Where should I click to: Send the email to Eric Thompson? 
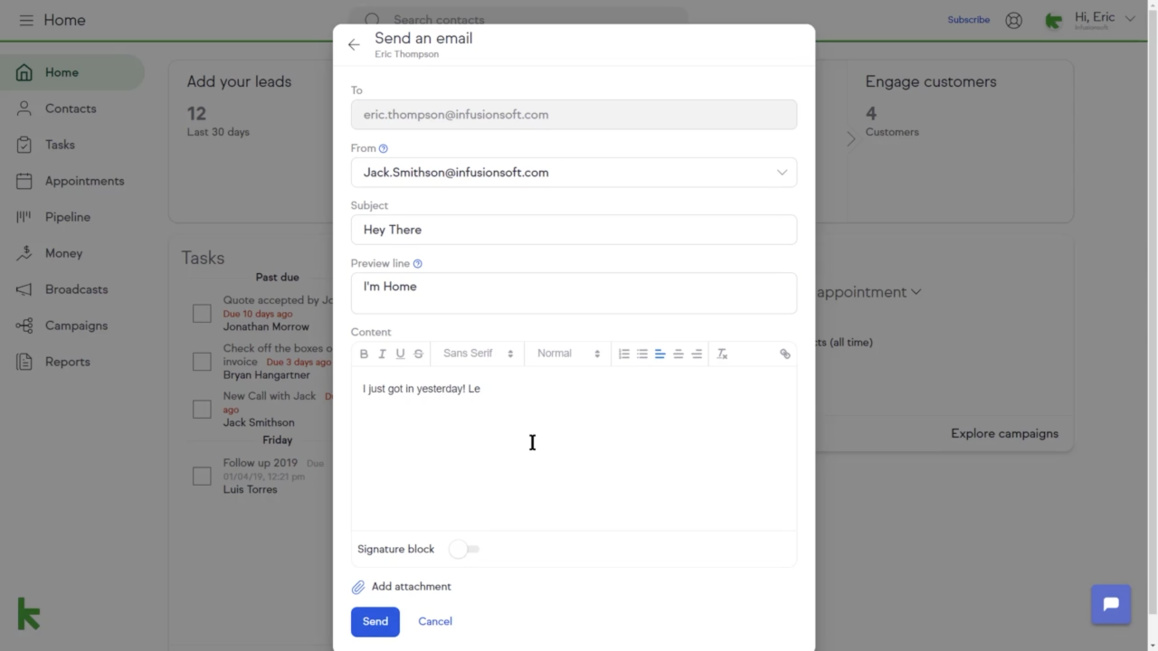(375, 621)
